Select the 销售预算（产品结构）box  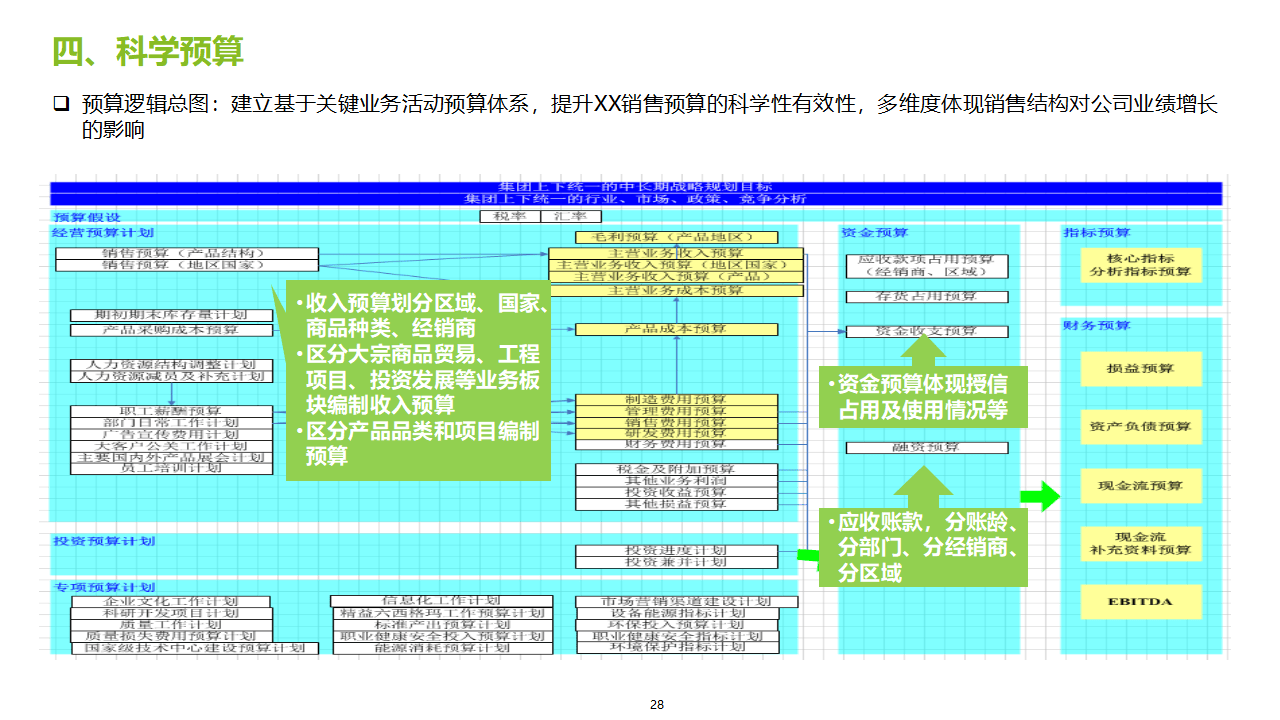coord(187,254)
